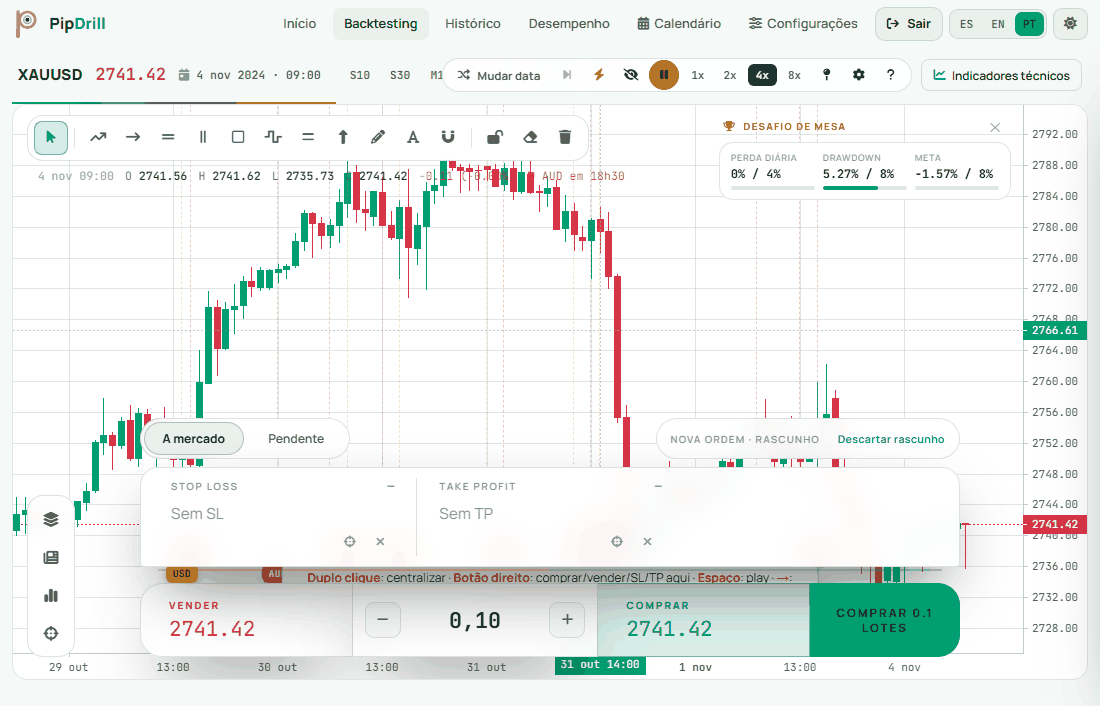This screenshot has width=1100, height=706.
Task: Open the Calendário menu item
Action: [x=679, y=24]
